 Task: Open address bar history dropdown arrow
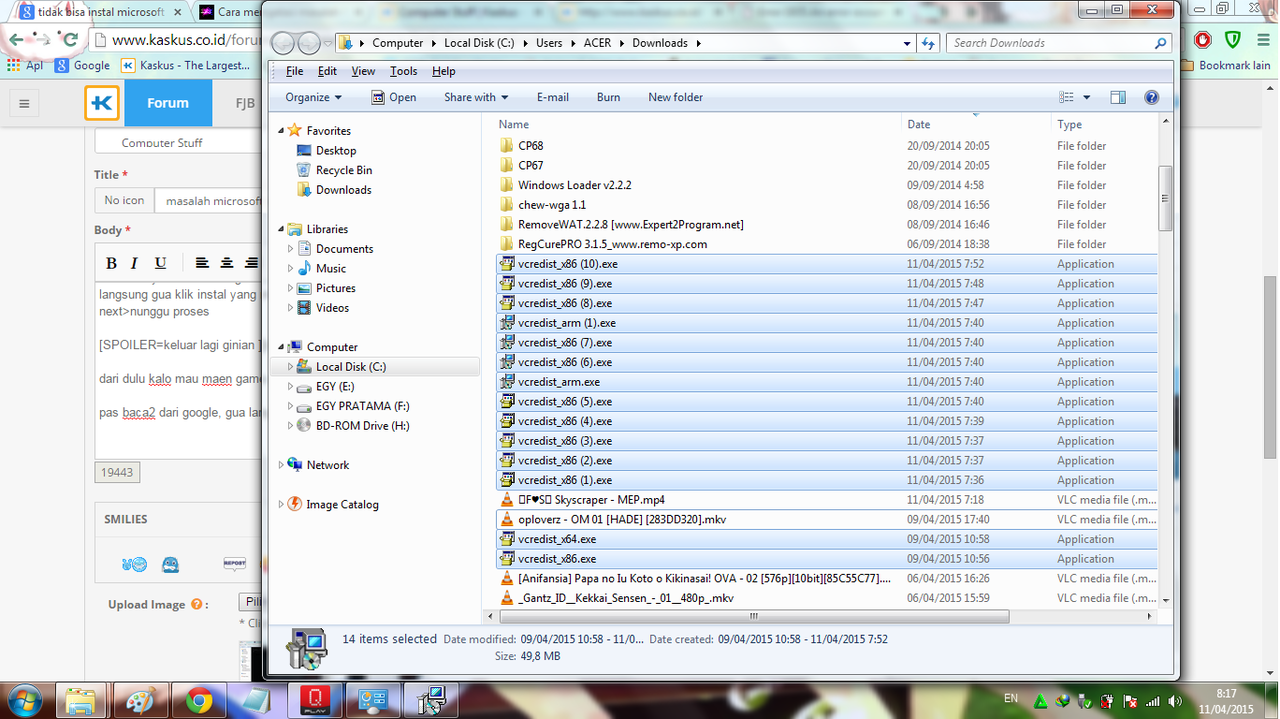pos(907,43)
